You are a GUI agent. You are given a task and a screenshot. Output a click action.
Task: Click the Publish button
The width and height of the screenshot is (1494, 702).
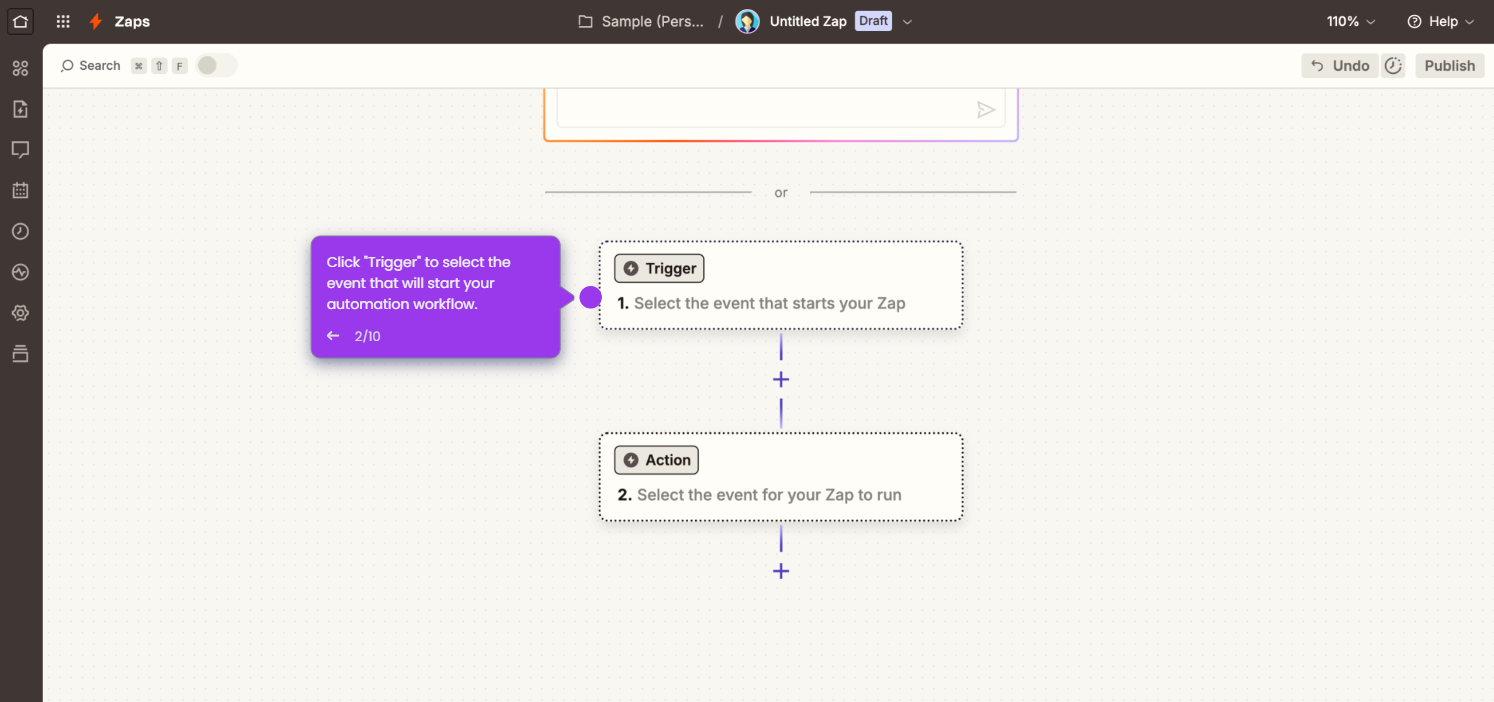point(1450,66)
